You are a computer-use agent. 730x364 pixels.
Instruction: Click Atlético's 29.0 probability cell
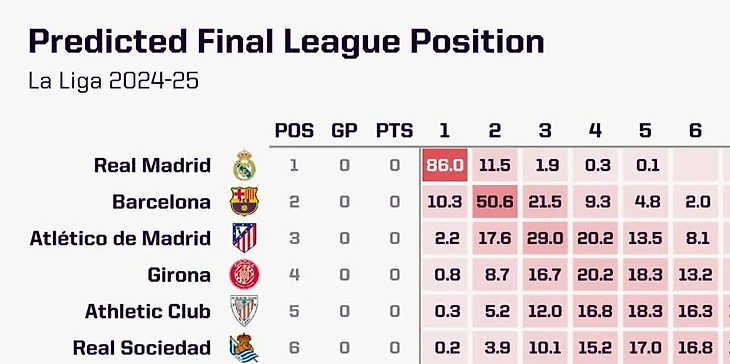pos(545,238)
